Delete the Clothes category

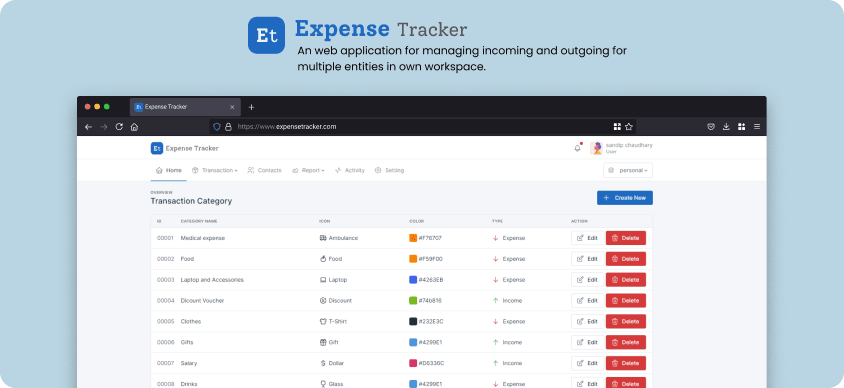[x=625, y=321]
